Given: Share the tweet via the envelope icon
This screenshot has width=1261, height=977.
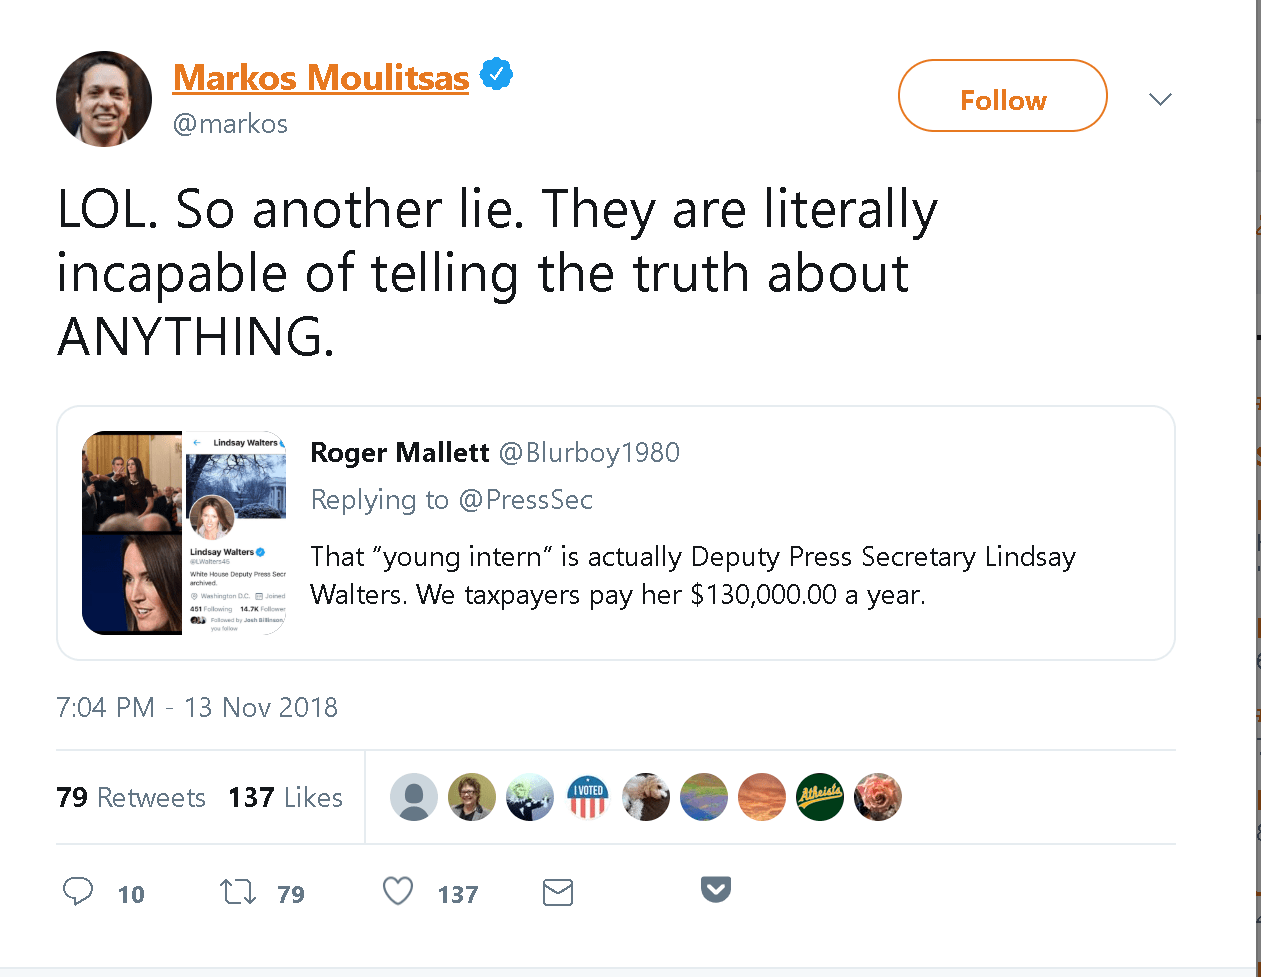Looking at the screenshot, I should pos(558,891).
